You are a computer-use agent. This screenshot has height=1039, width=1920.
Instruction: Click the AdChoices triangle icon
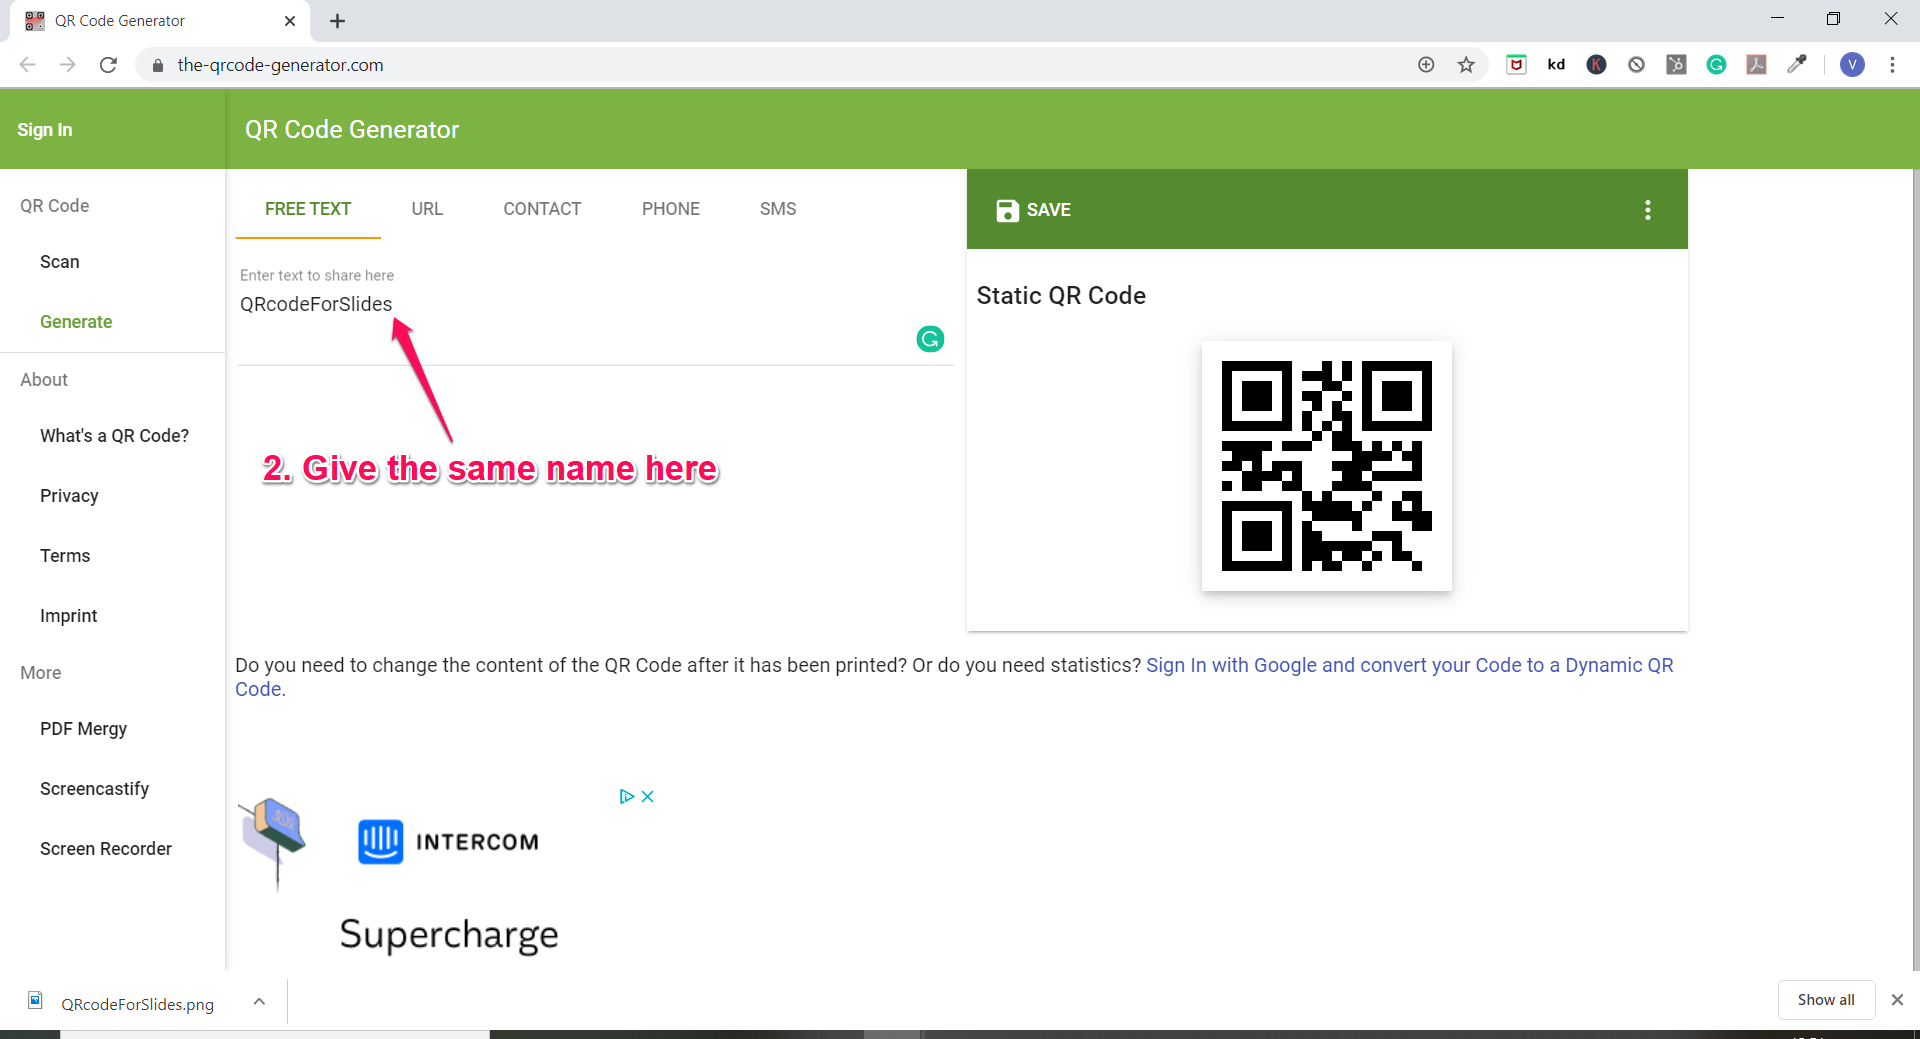626,797
